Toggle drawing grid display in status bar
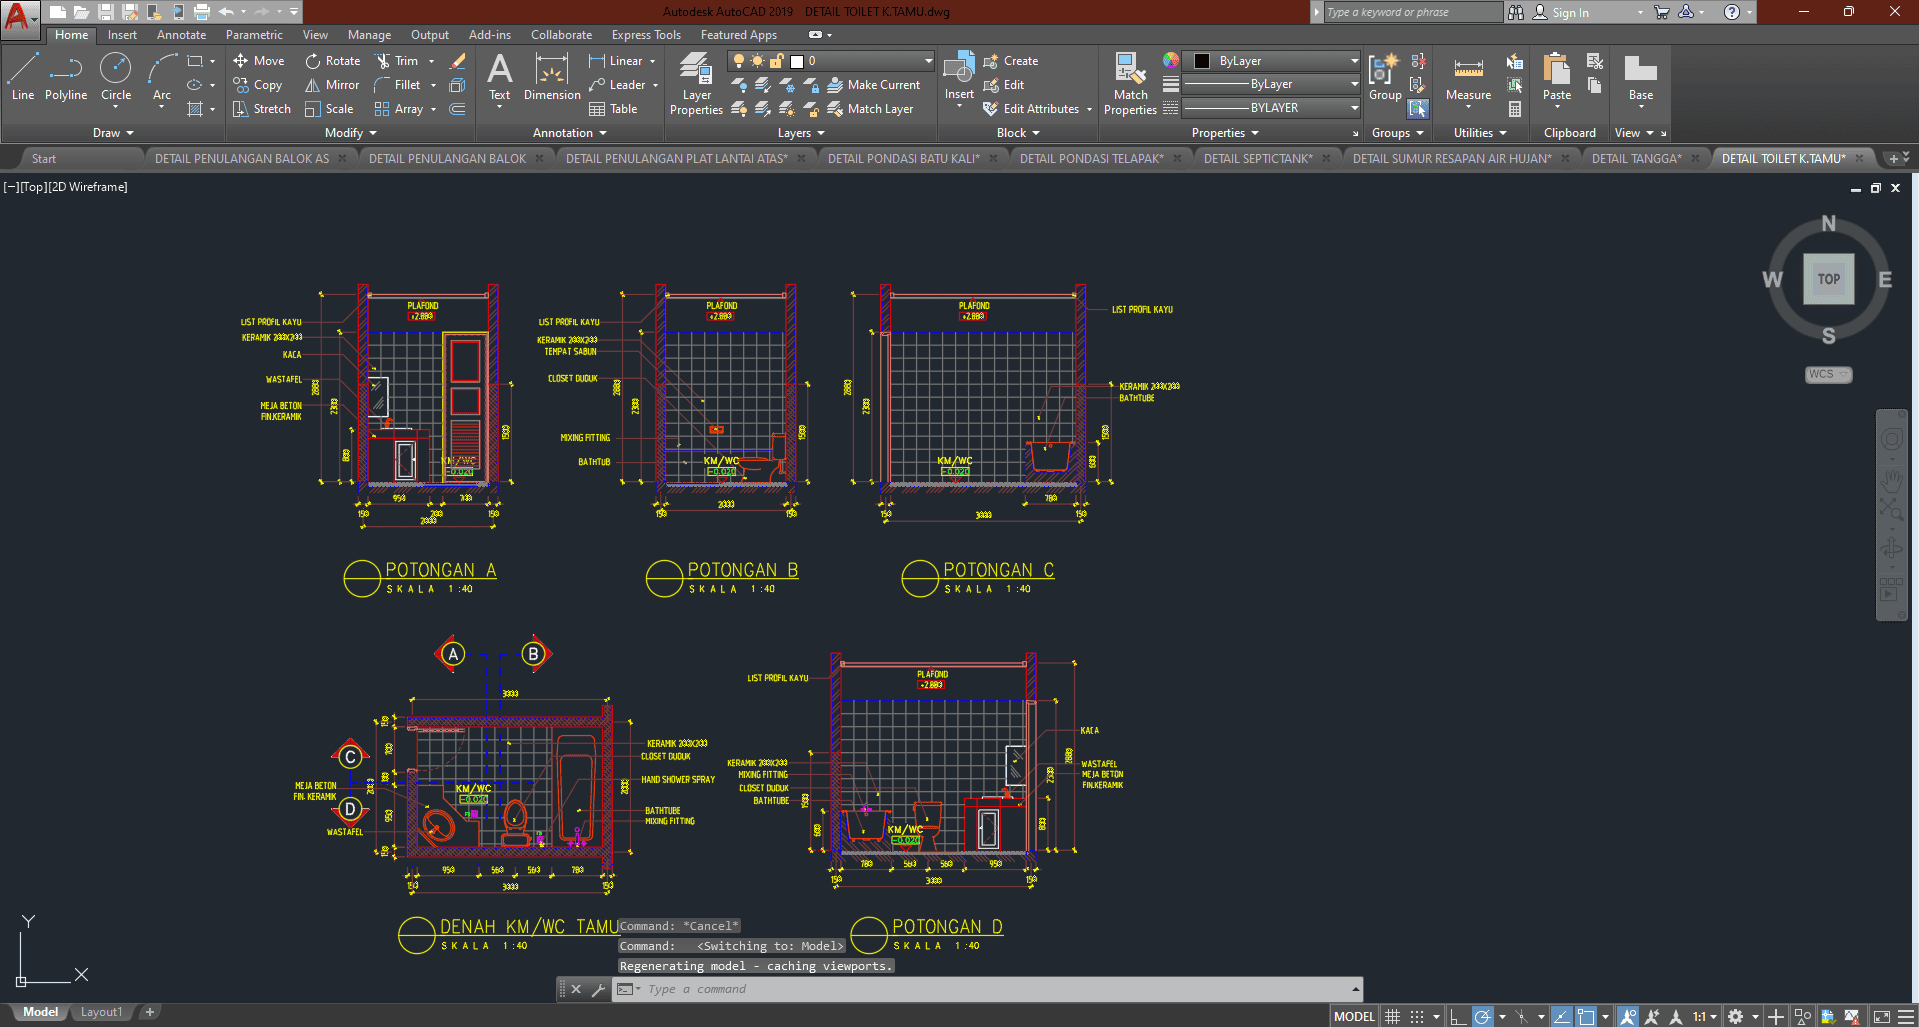 click(x=1392, y=1016)
